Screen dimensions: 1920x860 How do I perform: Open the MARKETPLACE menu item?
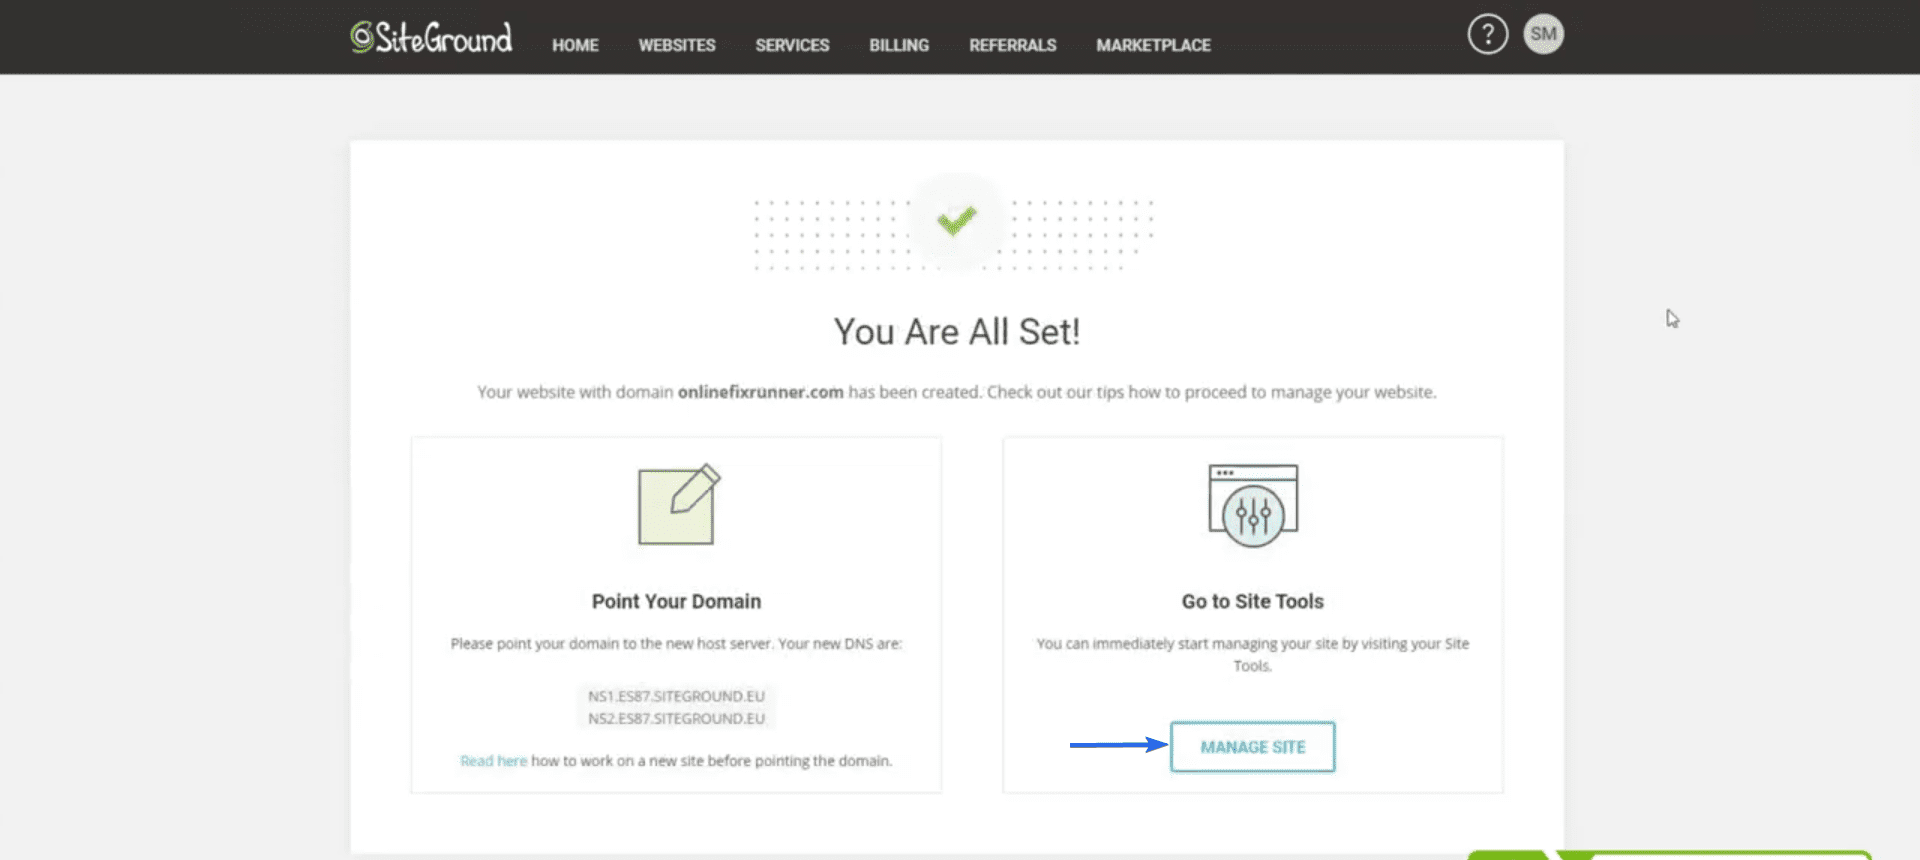(1153, 45)
